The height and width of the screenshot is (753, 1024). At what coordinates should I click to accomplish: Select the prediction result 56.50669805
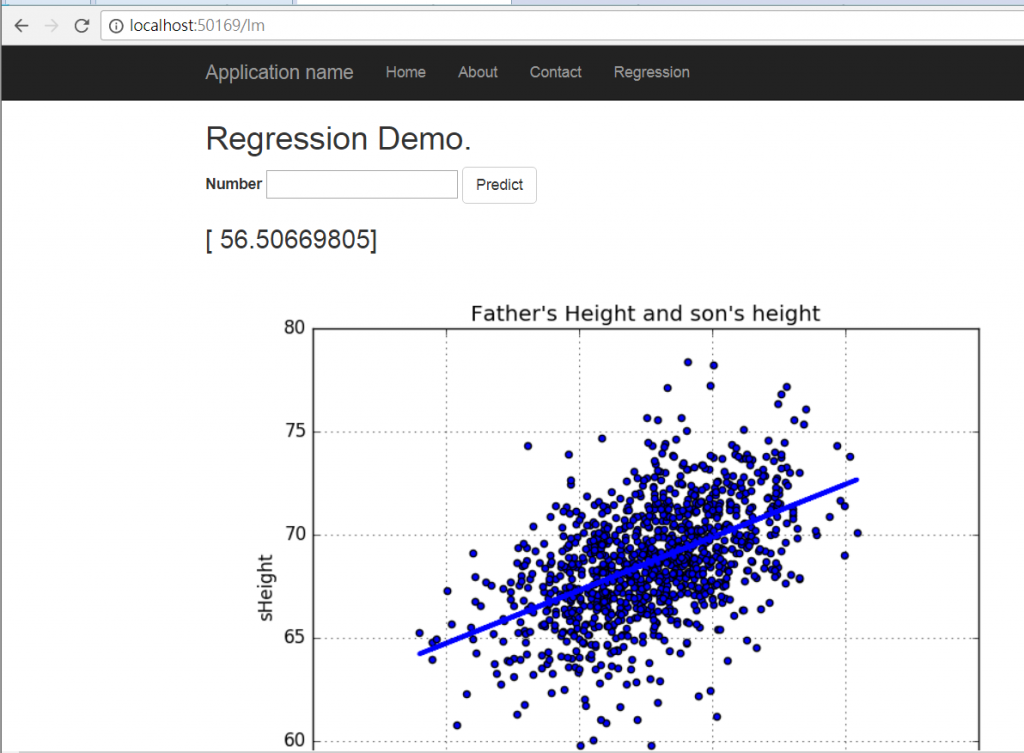(291, 240)
